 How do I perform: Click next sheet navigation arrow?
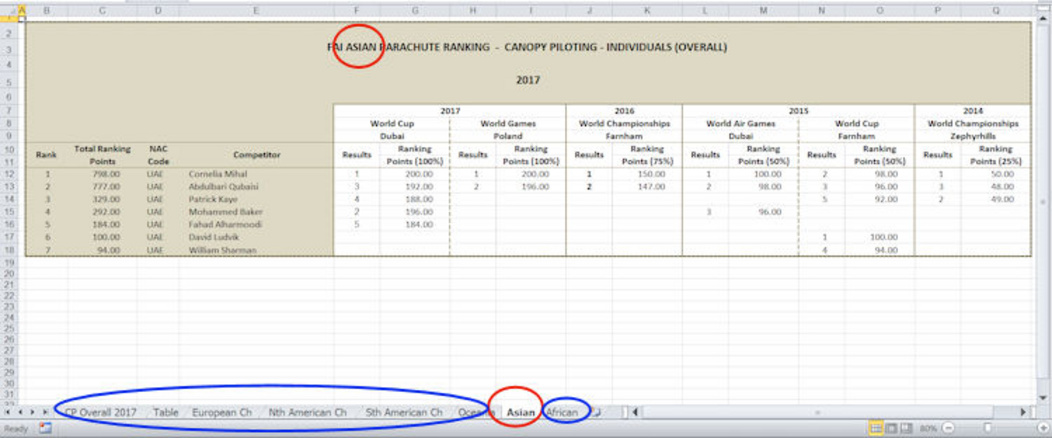coord(33,411)
